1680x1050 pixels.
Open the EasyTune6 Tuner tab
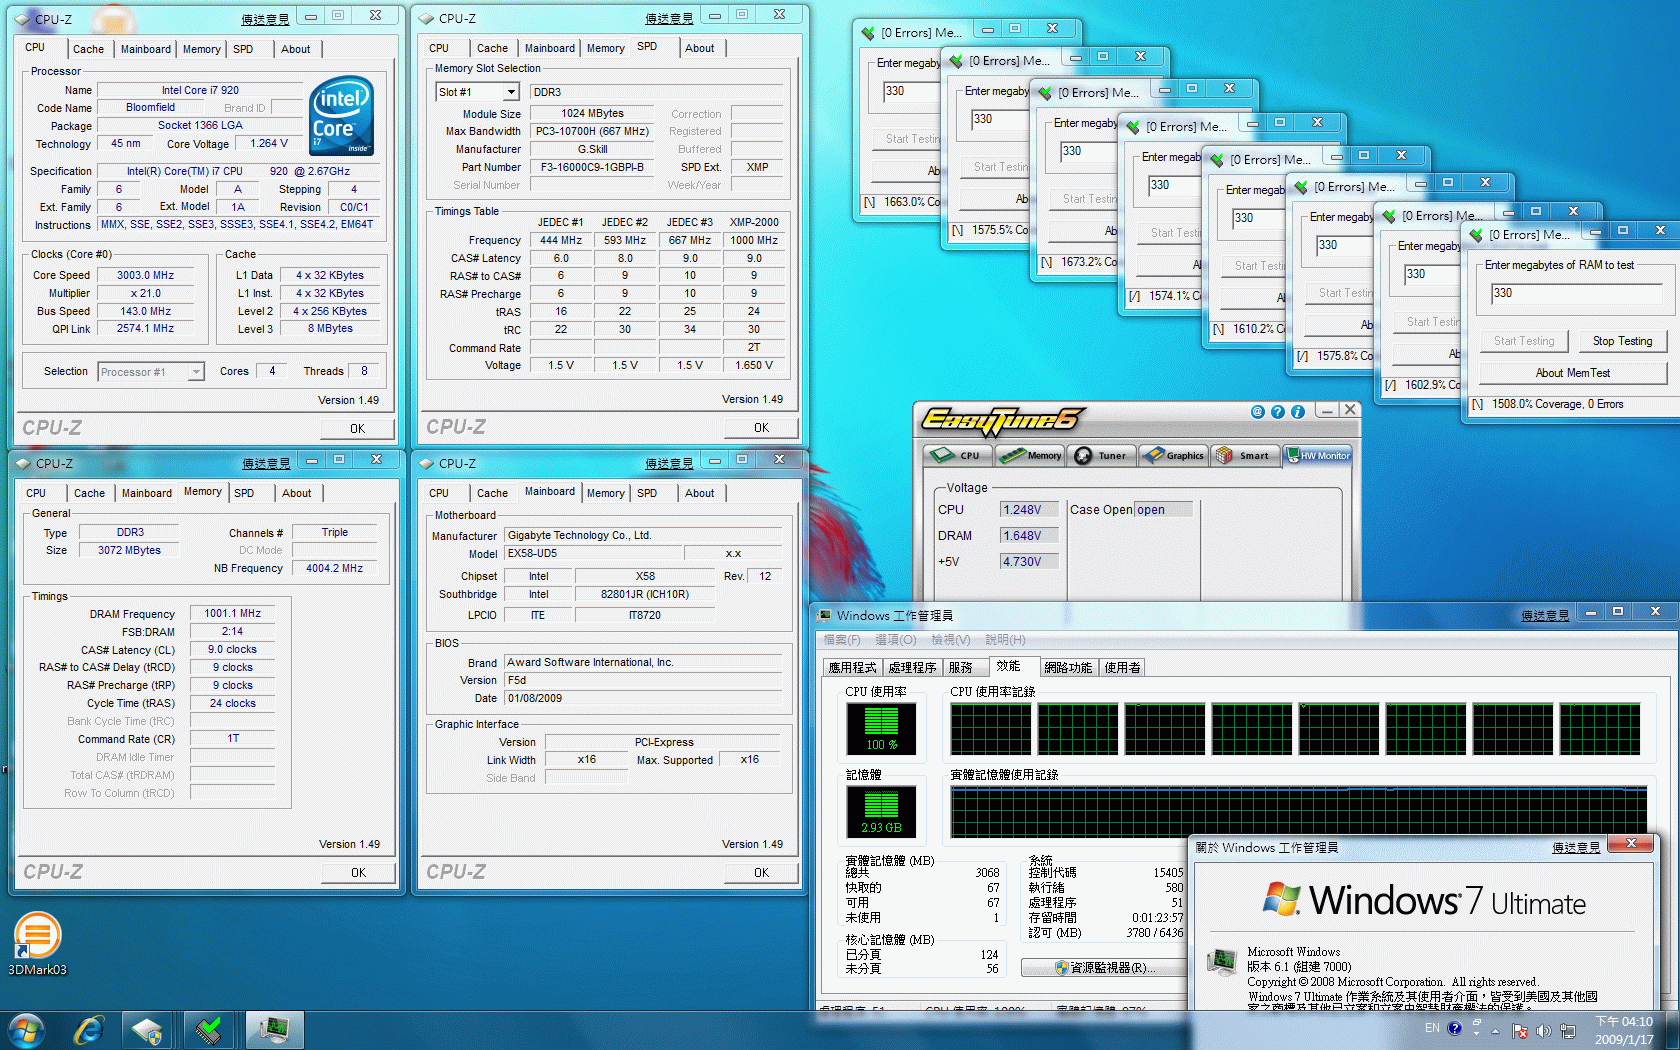[x=1101, y=455]
